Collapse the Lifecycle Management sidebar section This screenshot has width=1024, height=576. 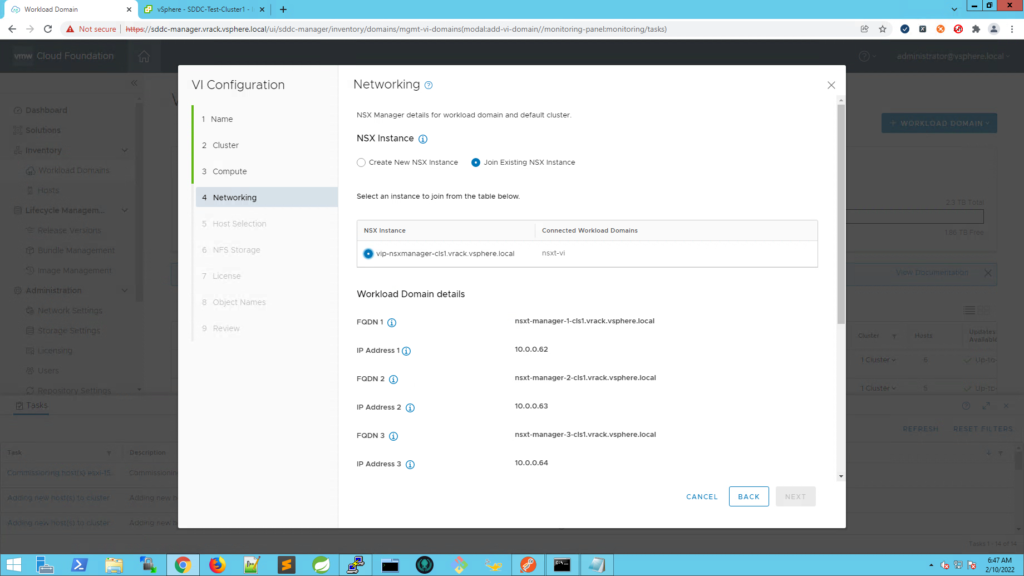pyautogui.click(x=125, y=210)
